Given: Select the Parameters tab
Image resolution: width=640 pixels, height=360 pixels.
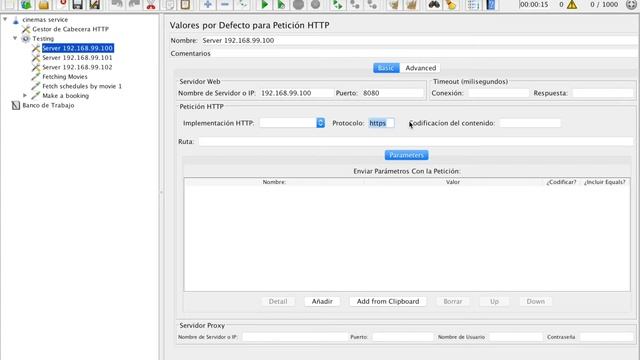Looking at the screenshot, I should 406,155.
